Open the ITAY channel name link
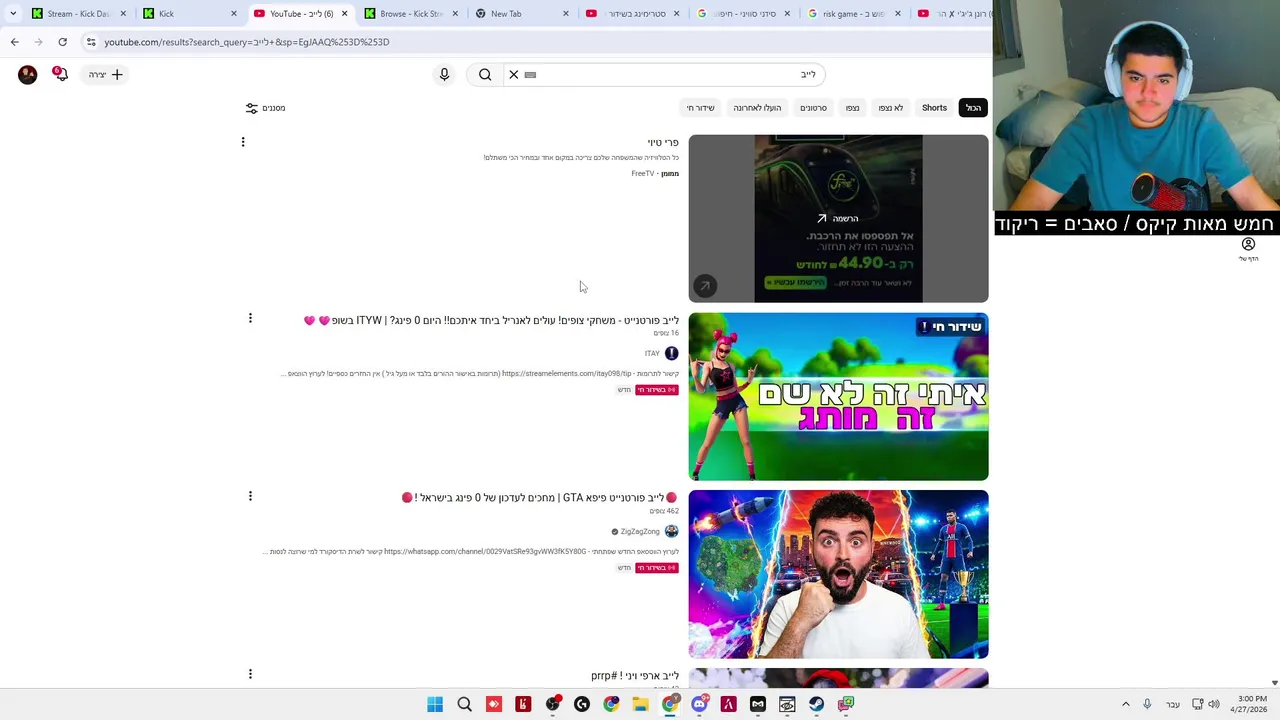The height and width of the screenshot is (720, 1280). pos(652,354)
